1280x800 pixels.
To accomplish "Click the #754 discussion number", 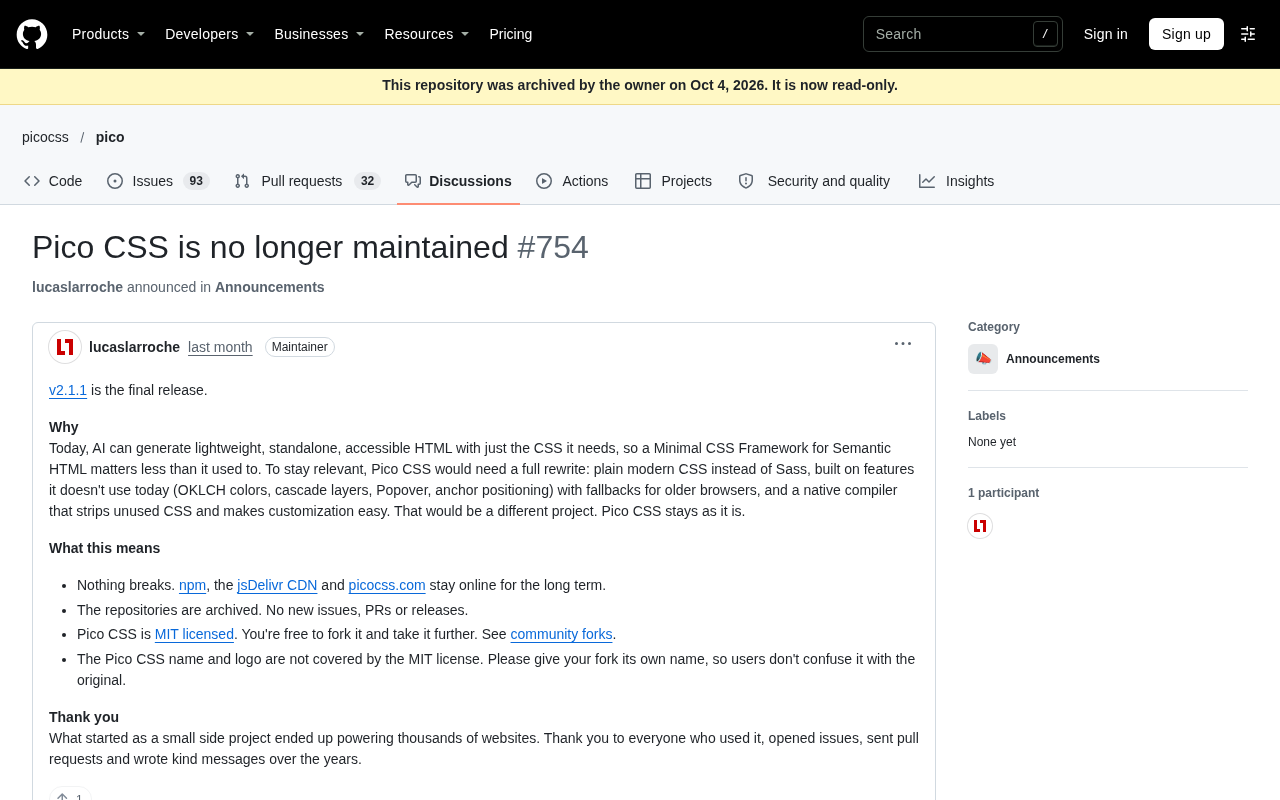I will (553, 247).
